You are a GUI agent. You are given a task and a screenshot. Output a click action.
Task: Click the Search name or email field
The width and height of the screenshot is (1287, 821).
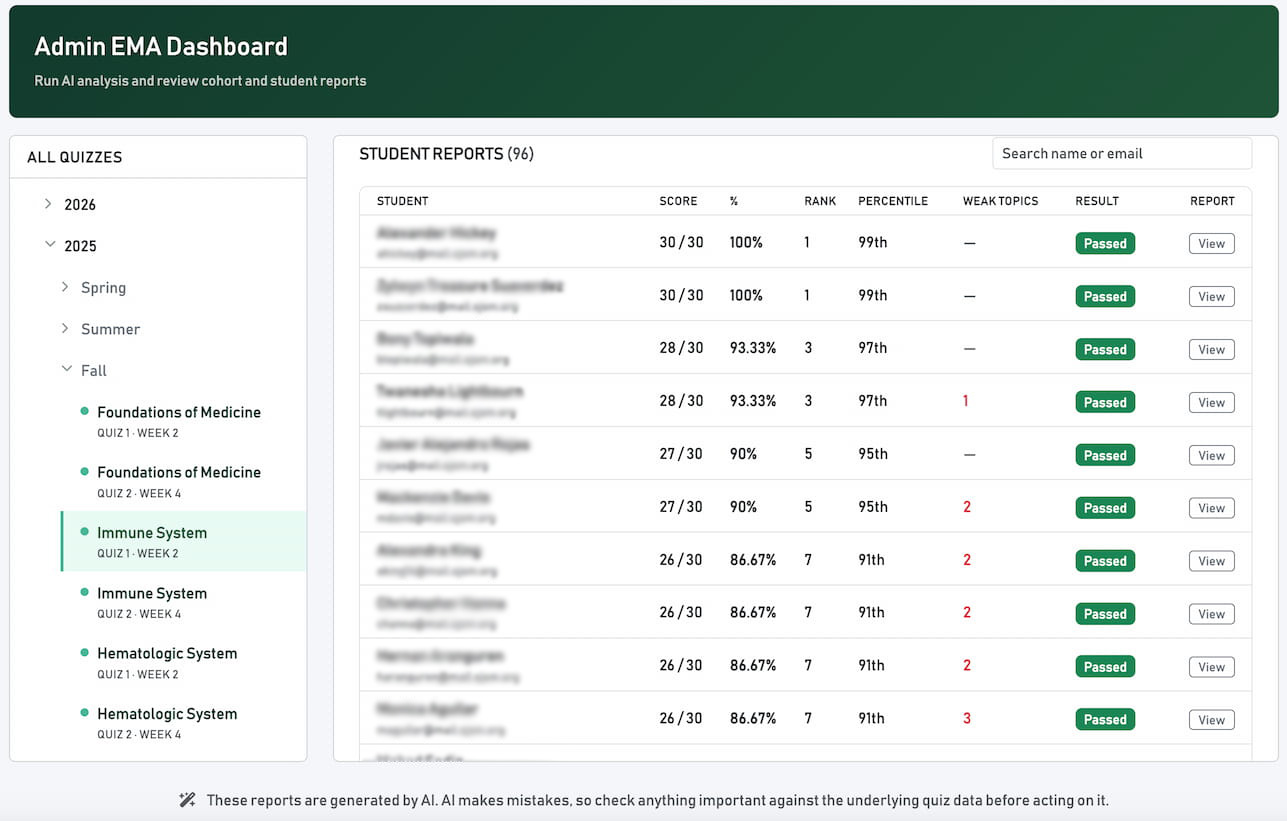point(1121,153)
